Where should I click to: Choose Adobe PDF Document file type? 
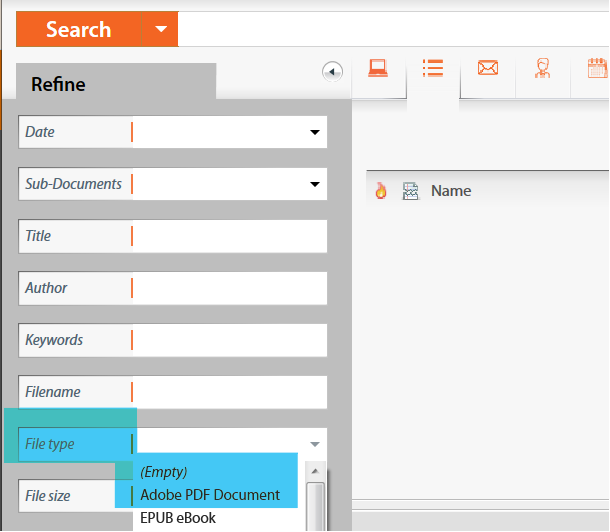tap(210, 495)
